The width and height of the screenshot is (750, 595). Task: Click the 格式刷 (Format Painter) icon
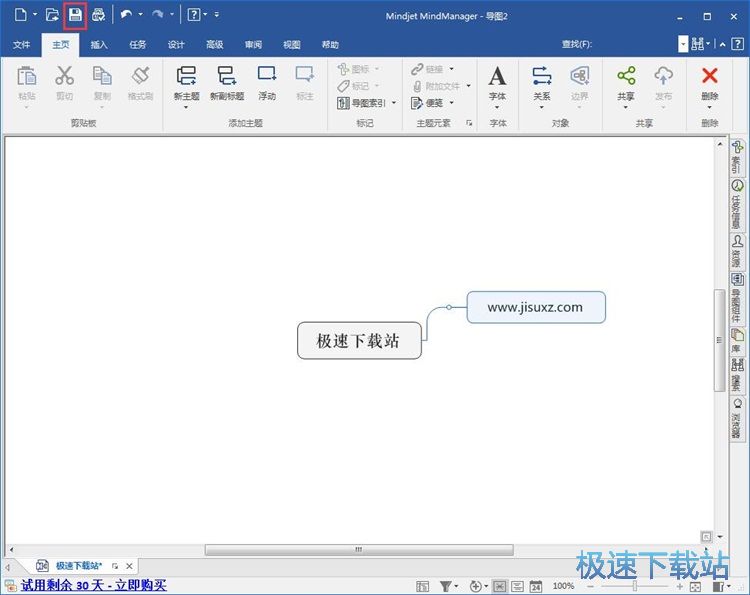[x=141, y=76]
